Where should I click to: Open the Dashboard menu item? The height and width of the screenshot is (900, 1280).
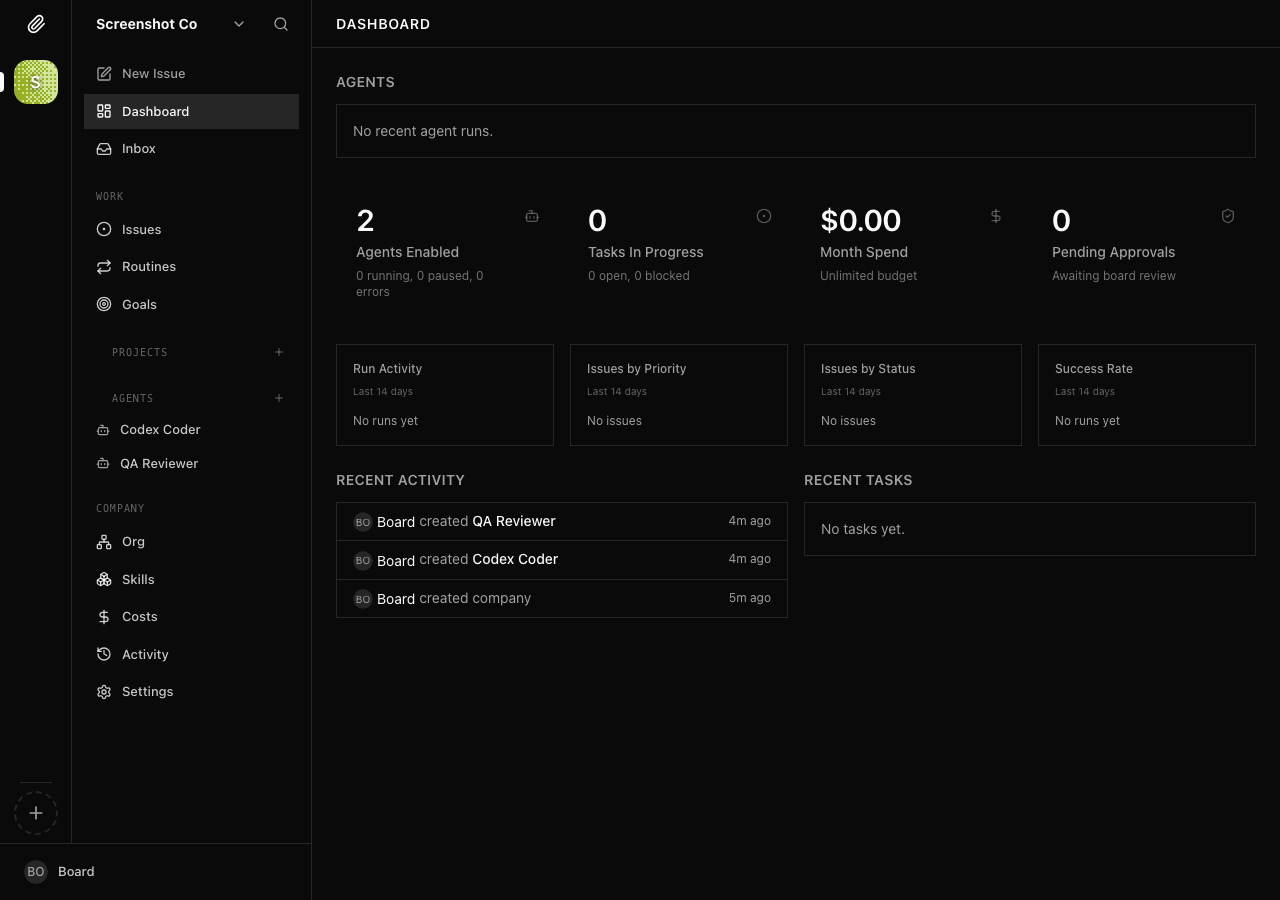(x=191, y=111)
